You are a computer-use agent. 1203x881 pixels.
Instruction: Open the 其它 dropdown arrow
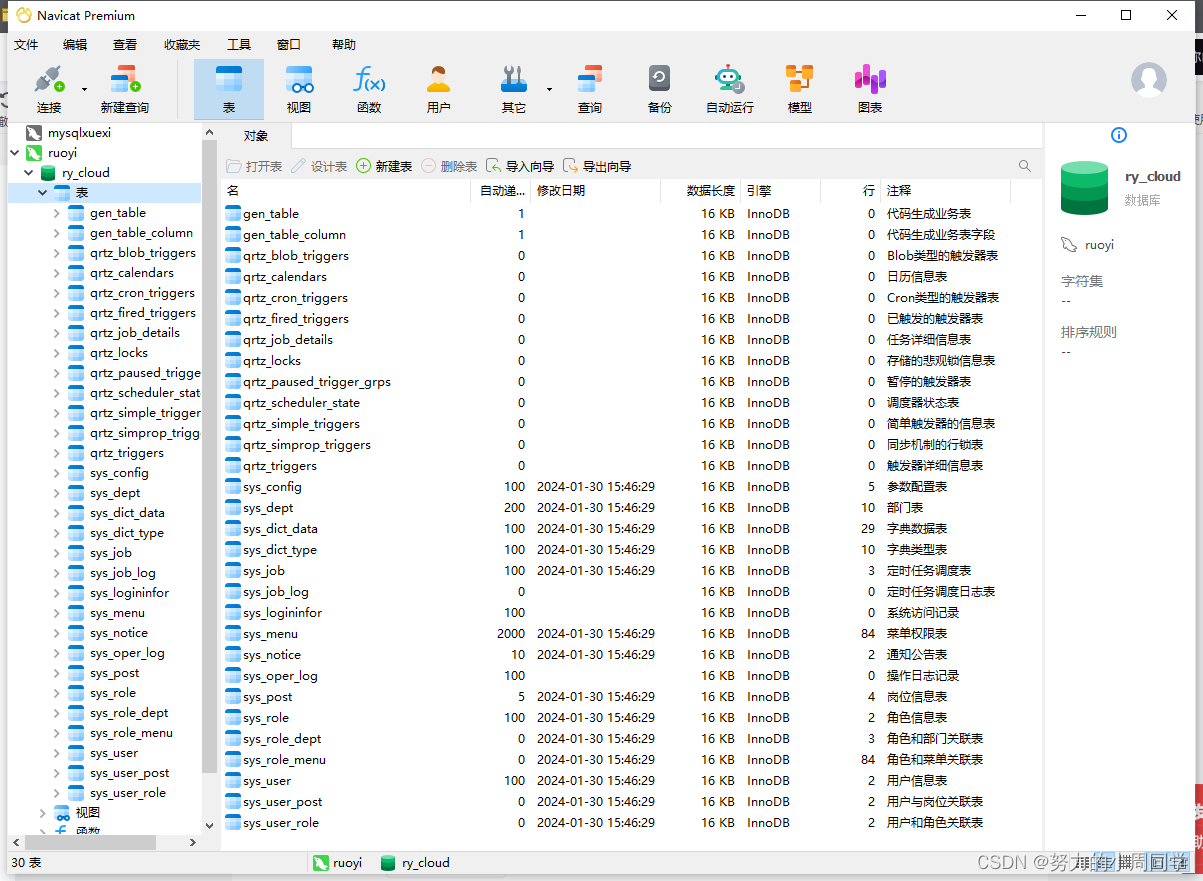[x=549, y=89]
